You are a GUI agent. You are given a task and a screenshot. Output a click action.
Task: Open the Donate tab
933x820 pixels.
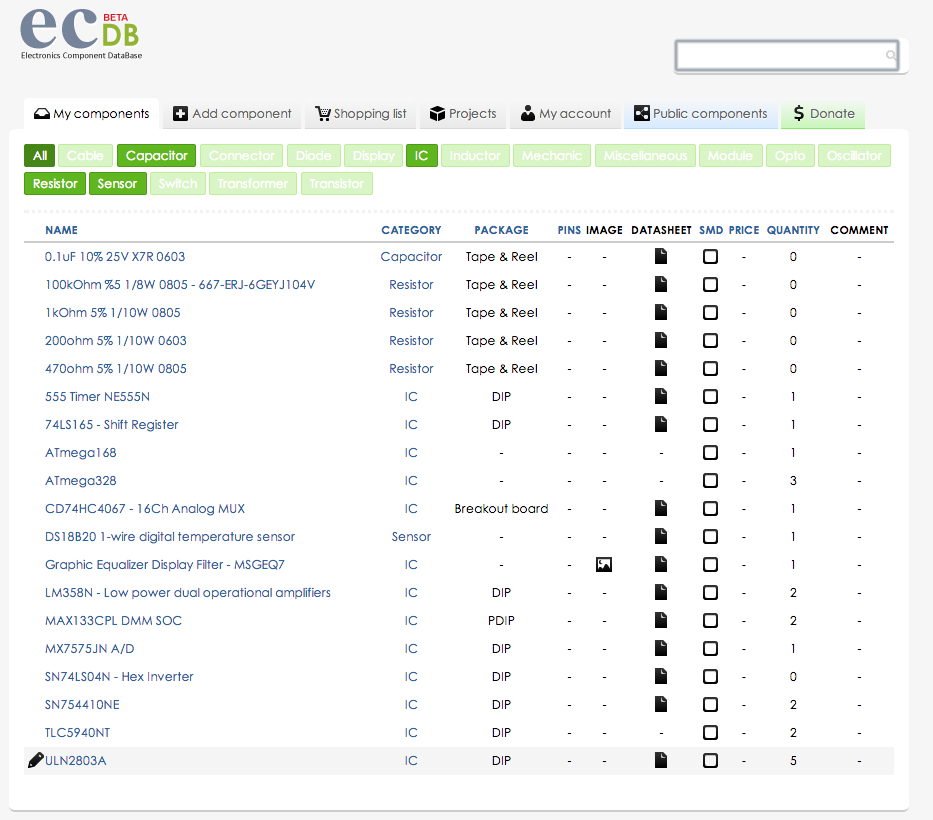point(823,114)
